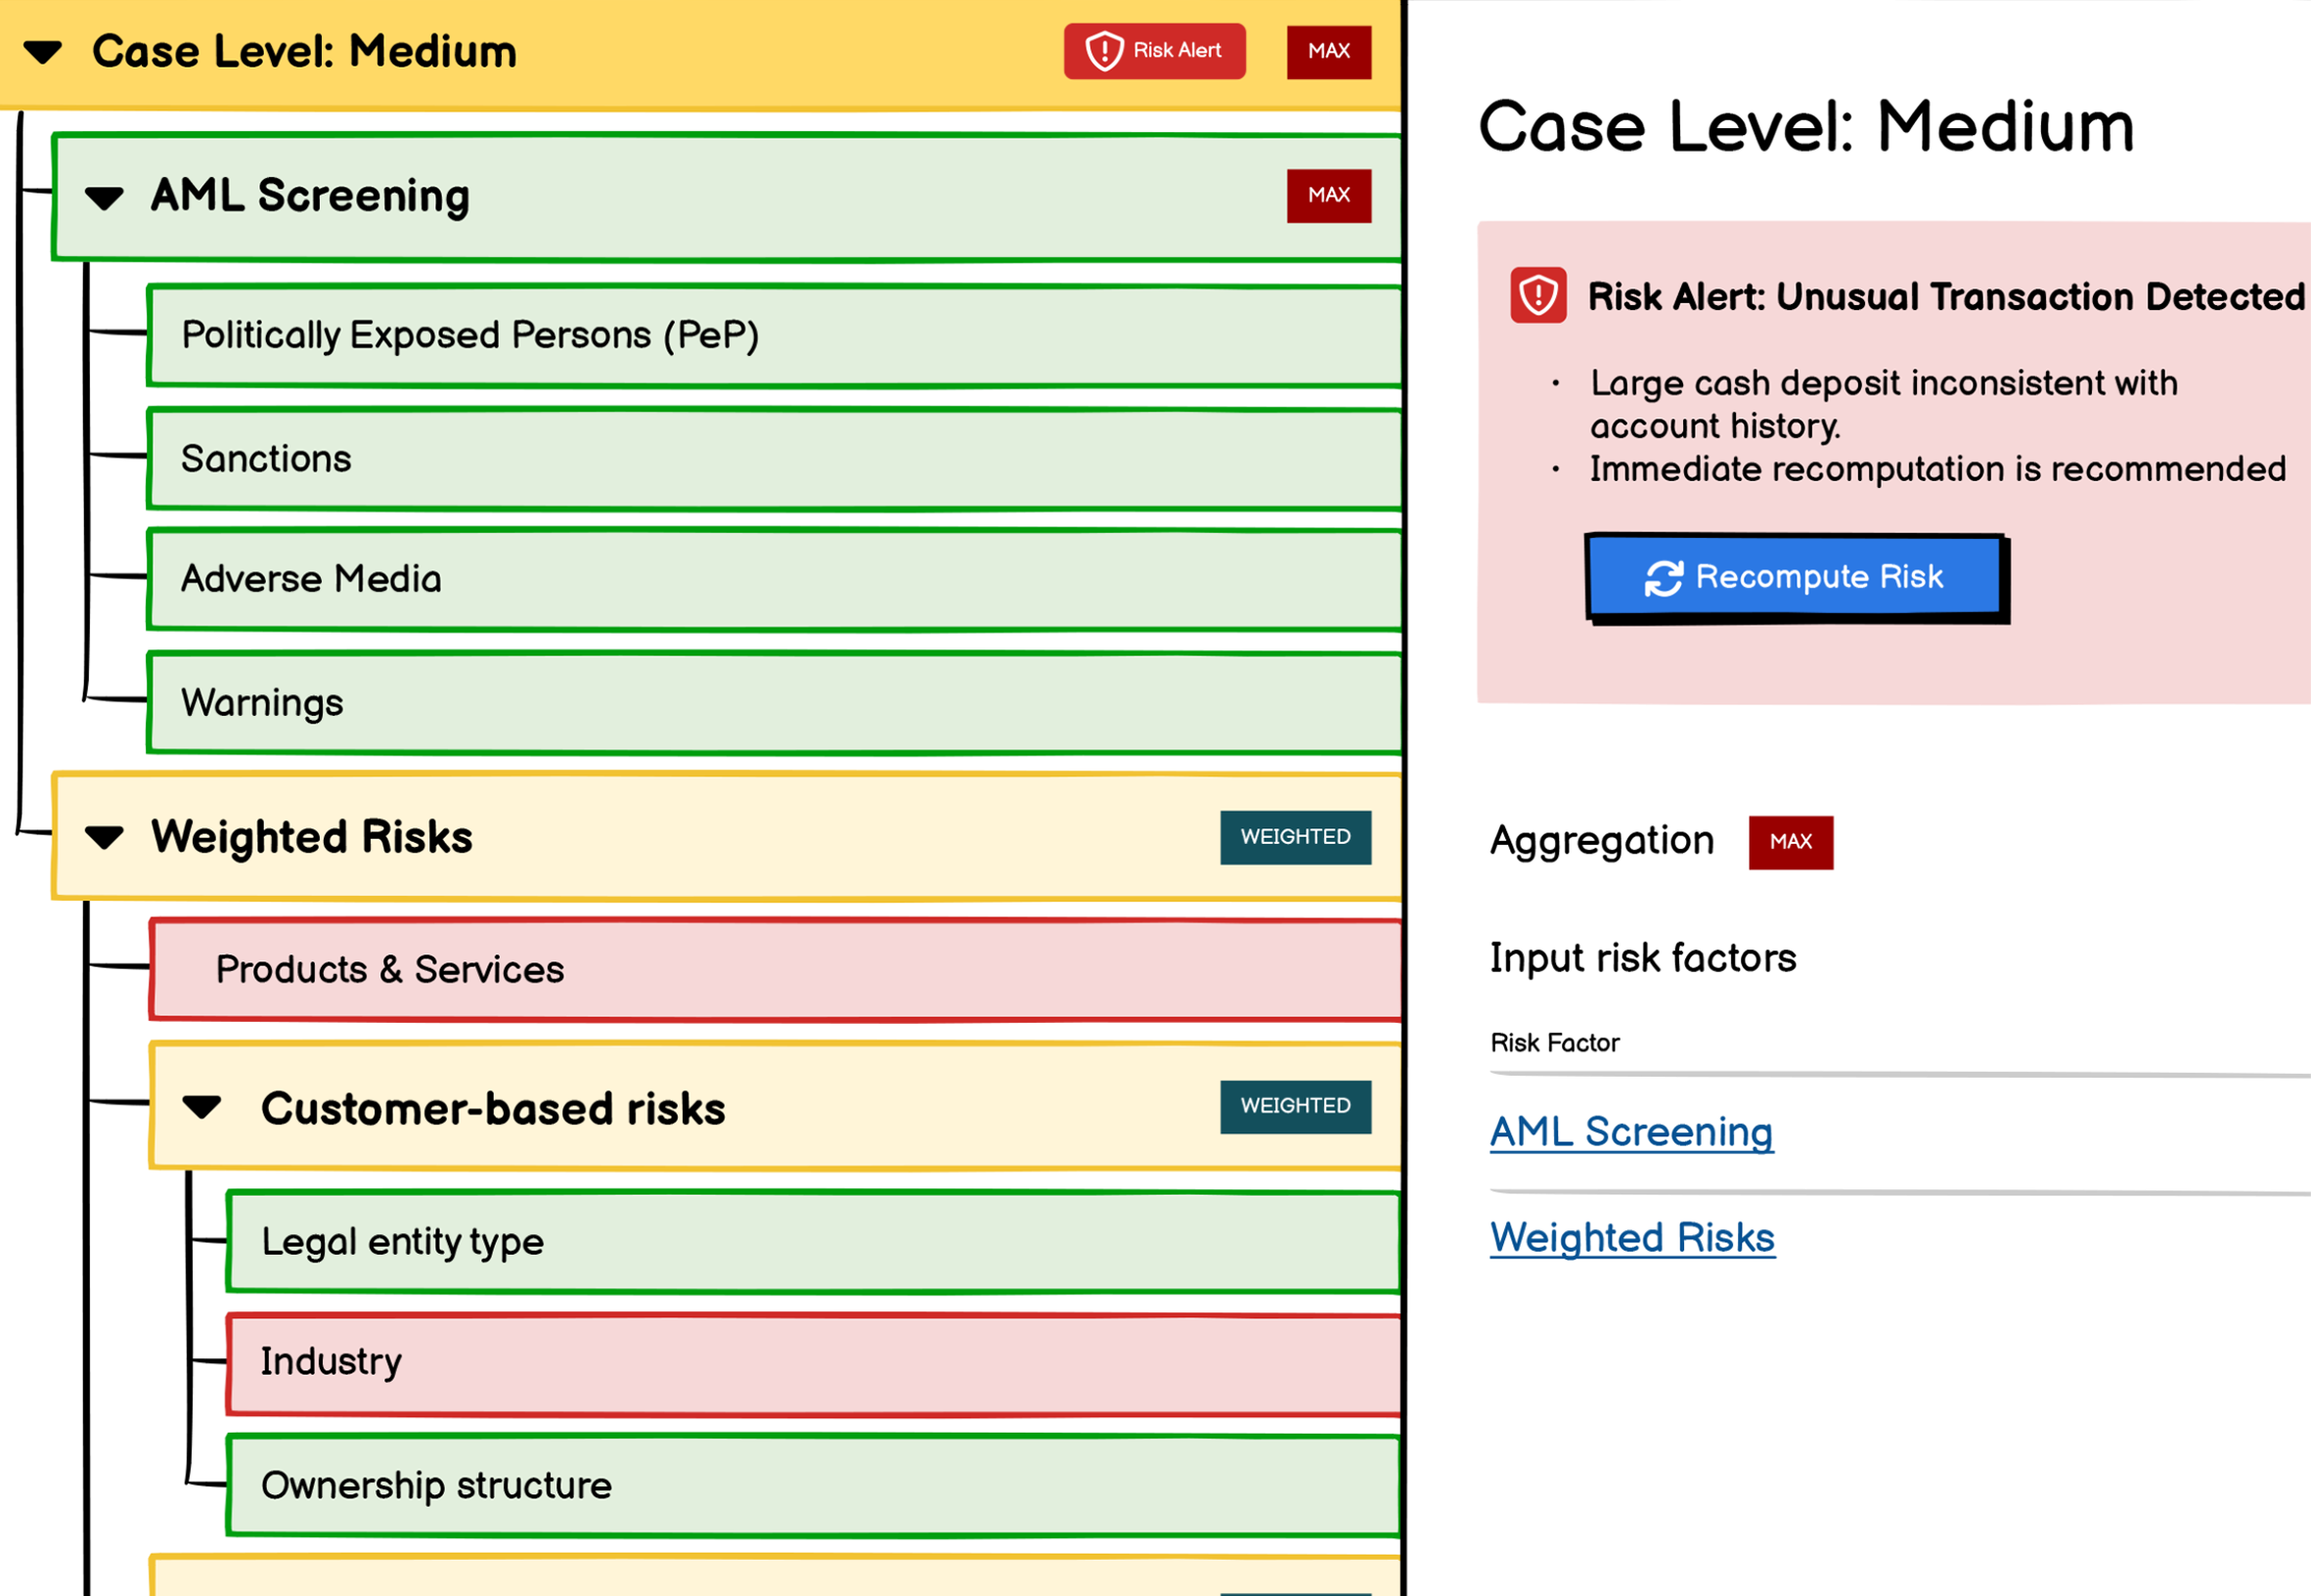Screen dimensions: 2311x1596
Task: Select the Sanctions risk factor
Action: (x=266, y=459)
